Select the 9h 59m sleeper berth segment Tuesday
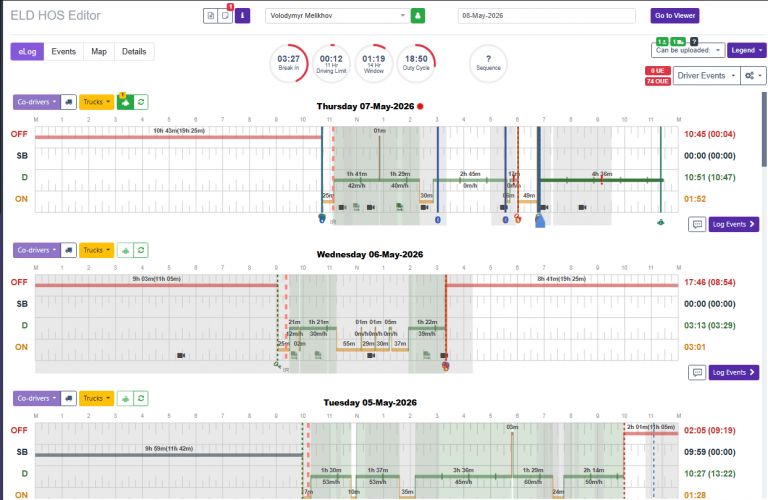Viewport: 768px width, 500px height. 168,455
